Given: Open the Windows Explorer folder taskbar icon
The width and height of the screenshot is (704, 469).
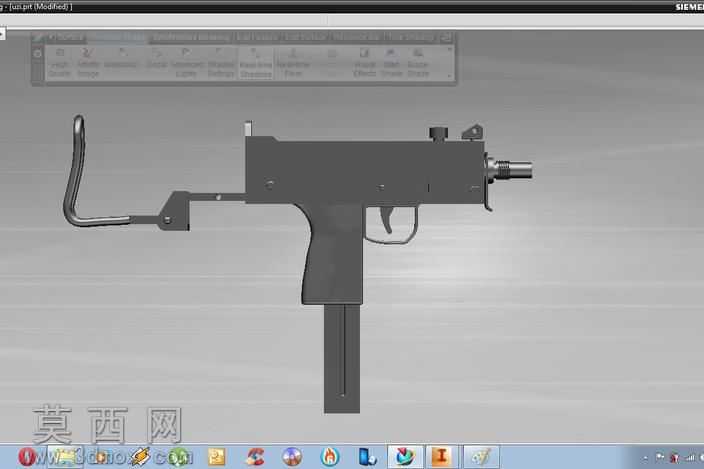Looking at the screenshot, I should point(65,457).
